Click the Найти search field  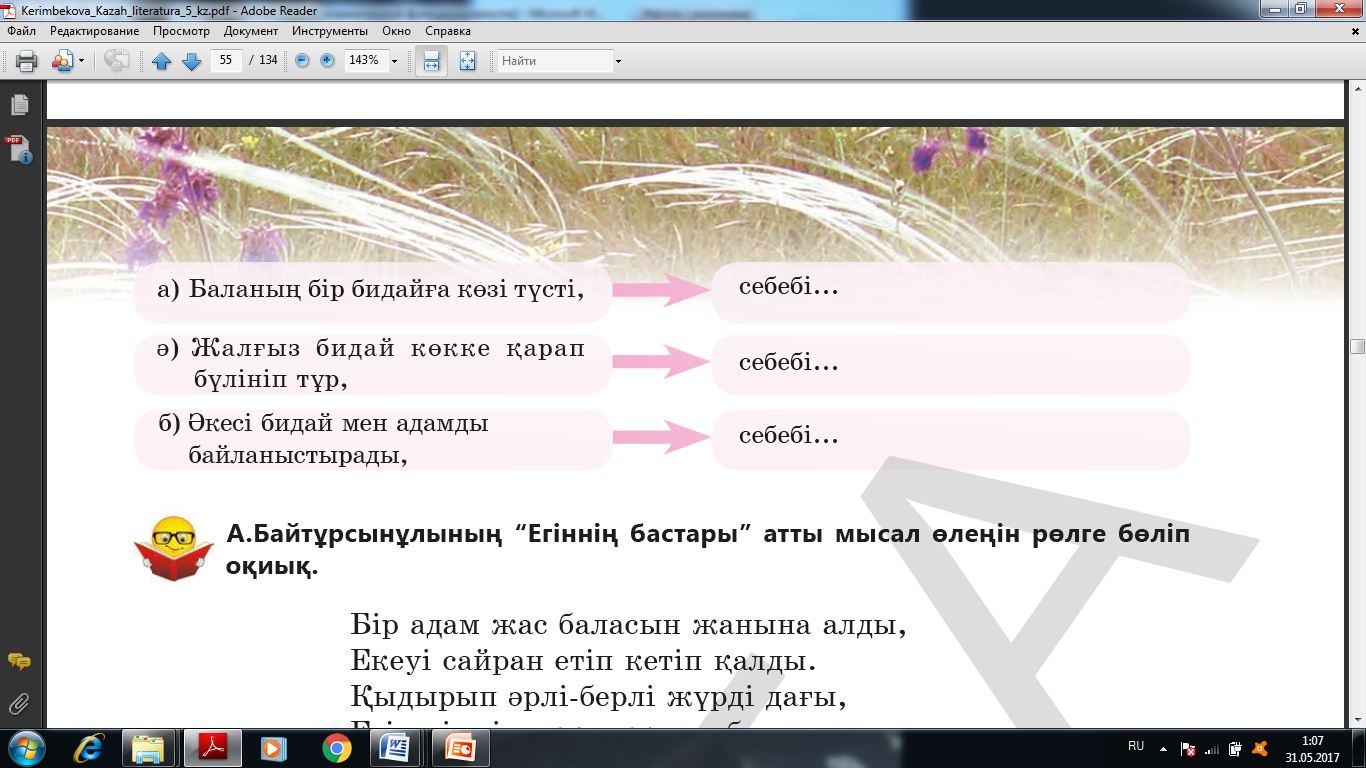click(x=556, y=61)
